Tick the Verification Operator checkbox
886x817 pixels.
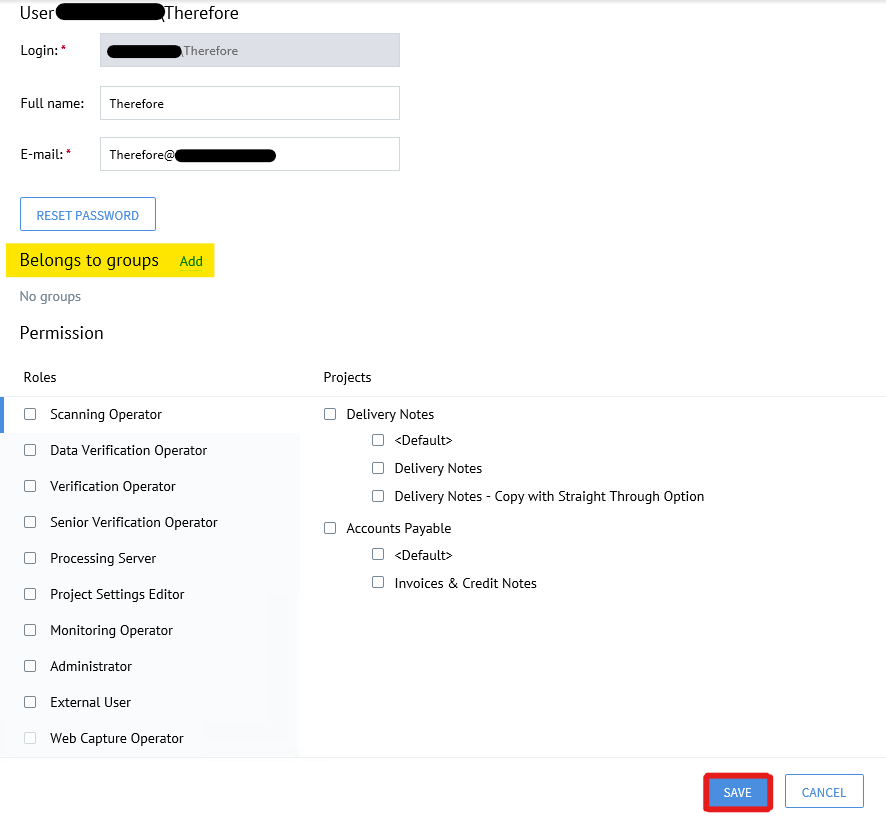[x=30, y=486]
